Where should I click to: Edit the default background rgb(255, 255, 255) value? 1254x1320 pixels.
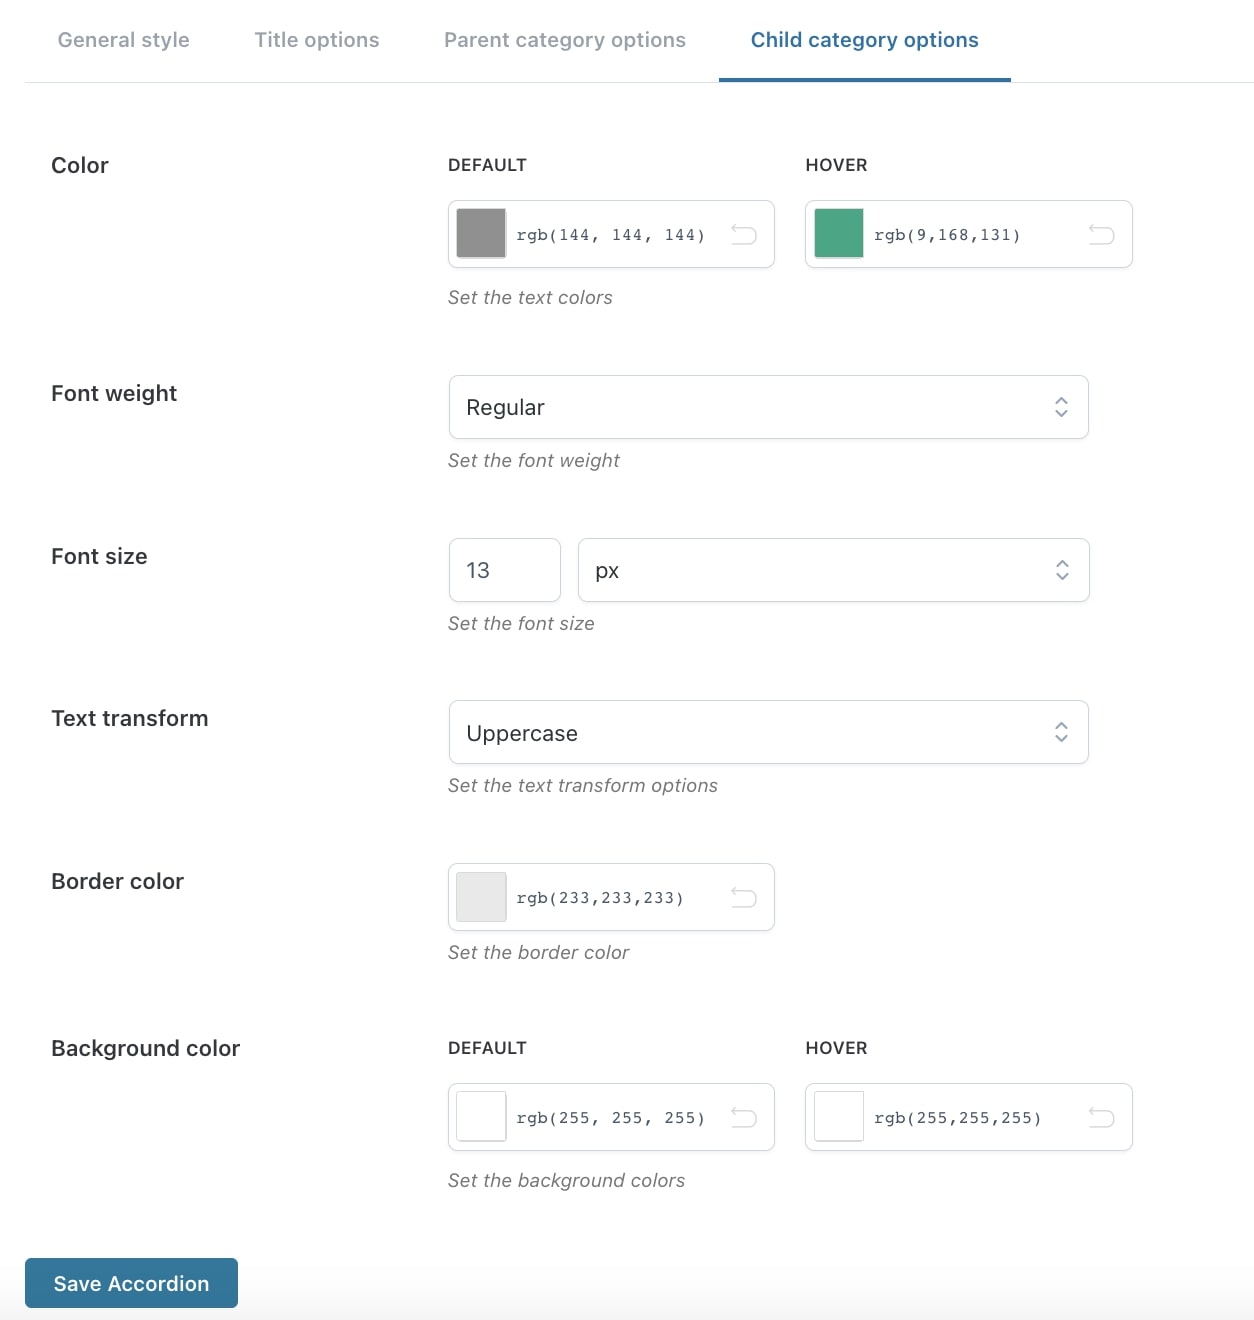point(611,1118)
